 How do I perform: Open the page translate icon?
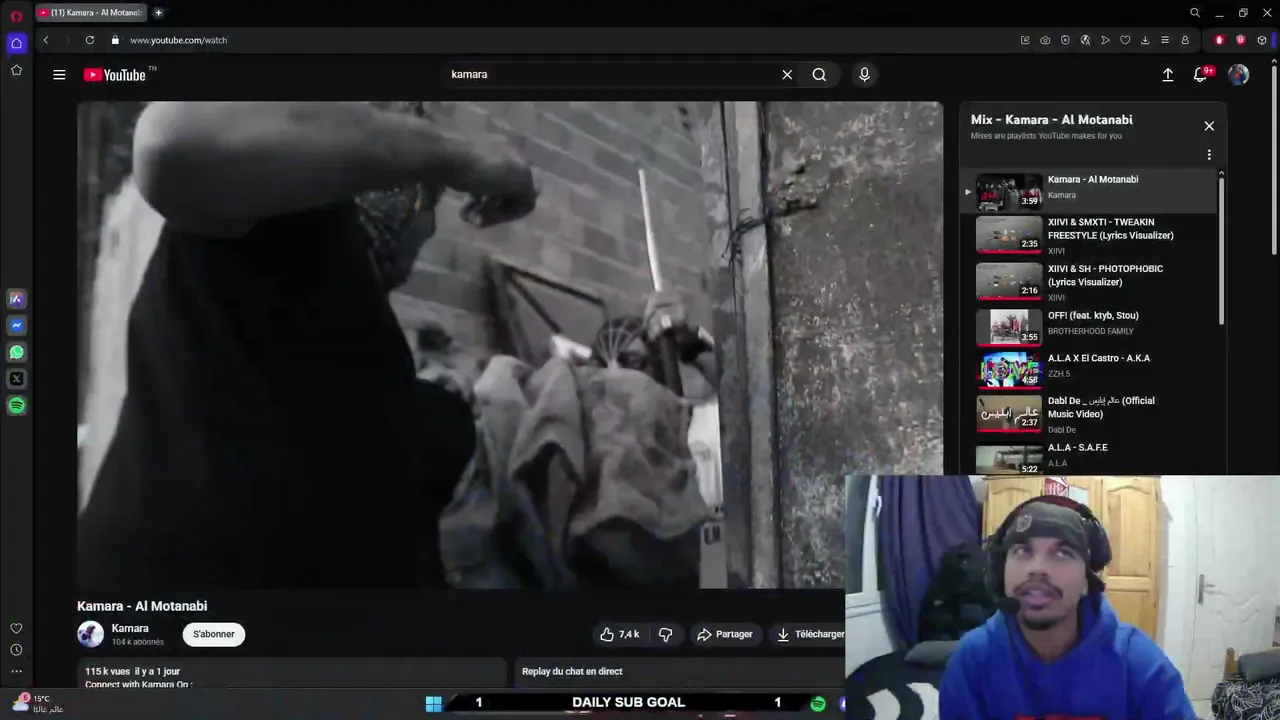pos(1085,40)
